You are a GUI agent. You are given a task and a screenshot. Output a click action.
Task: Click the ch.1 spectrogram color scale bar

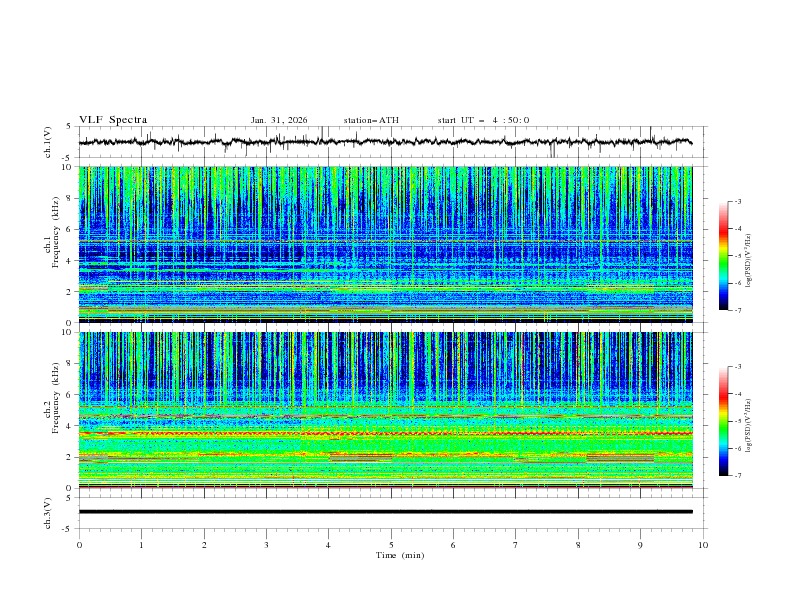point(724,256)
